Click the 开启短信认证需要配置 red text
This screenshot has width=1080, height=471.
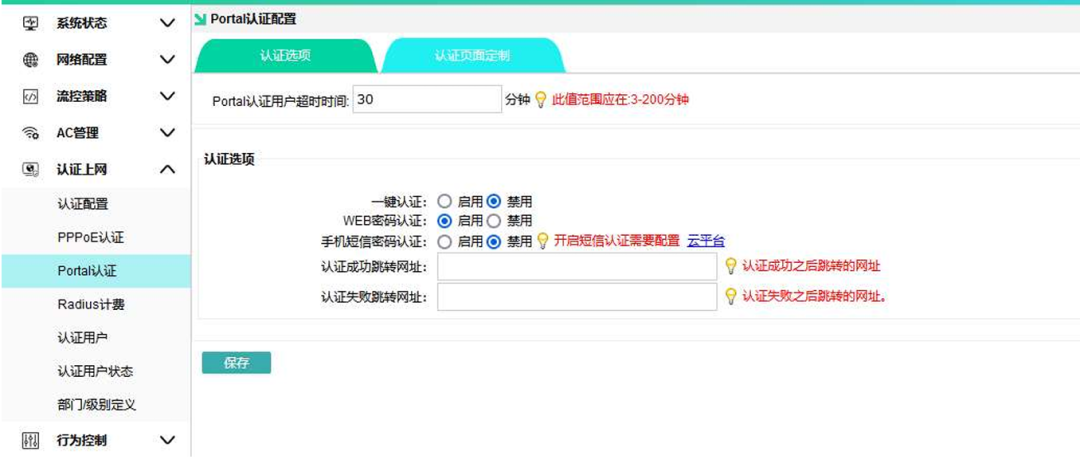pyautogui.click(x=616, y=241)
